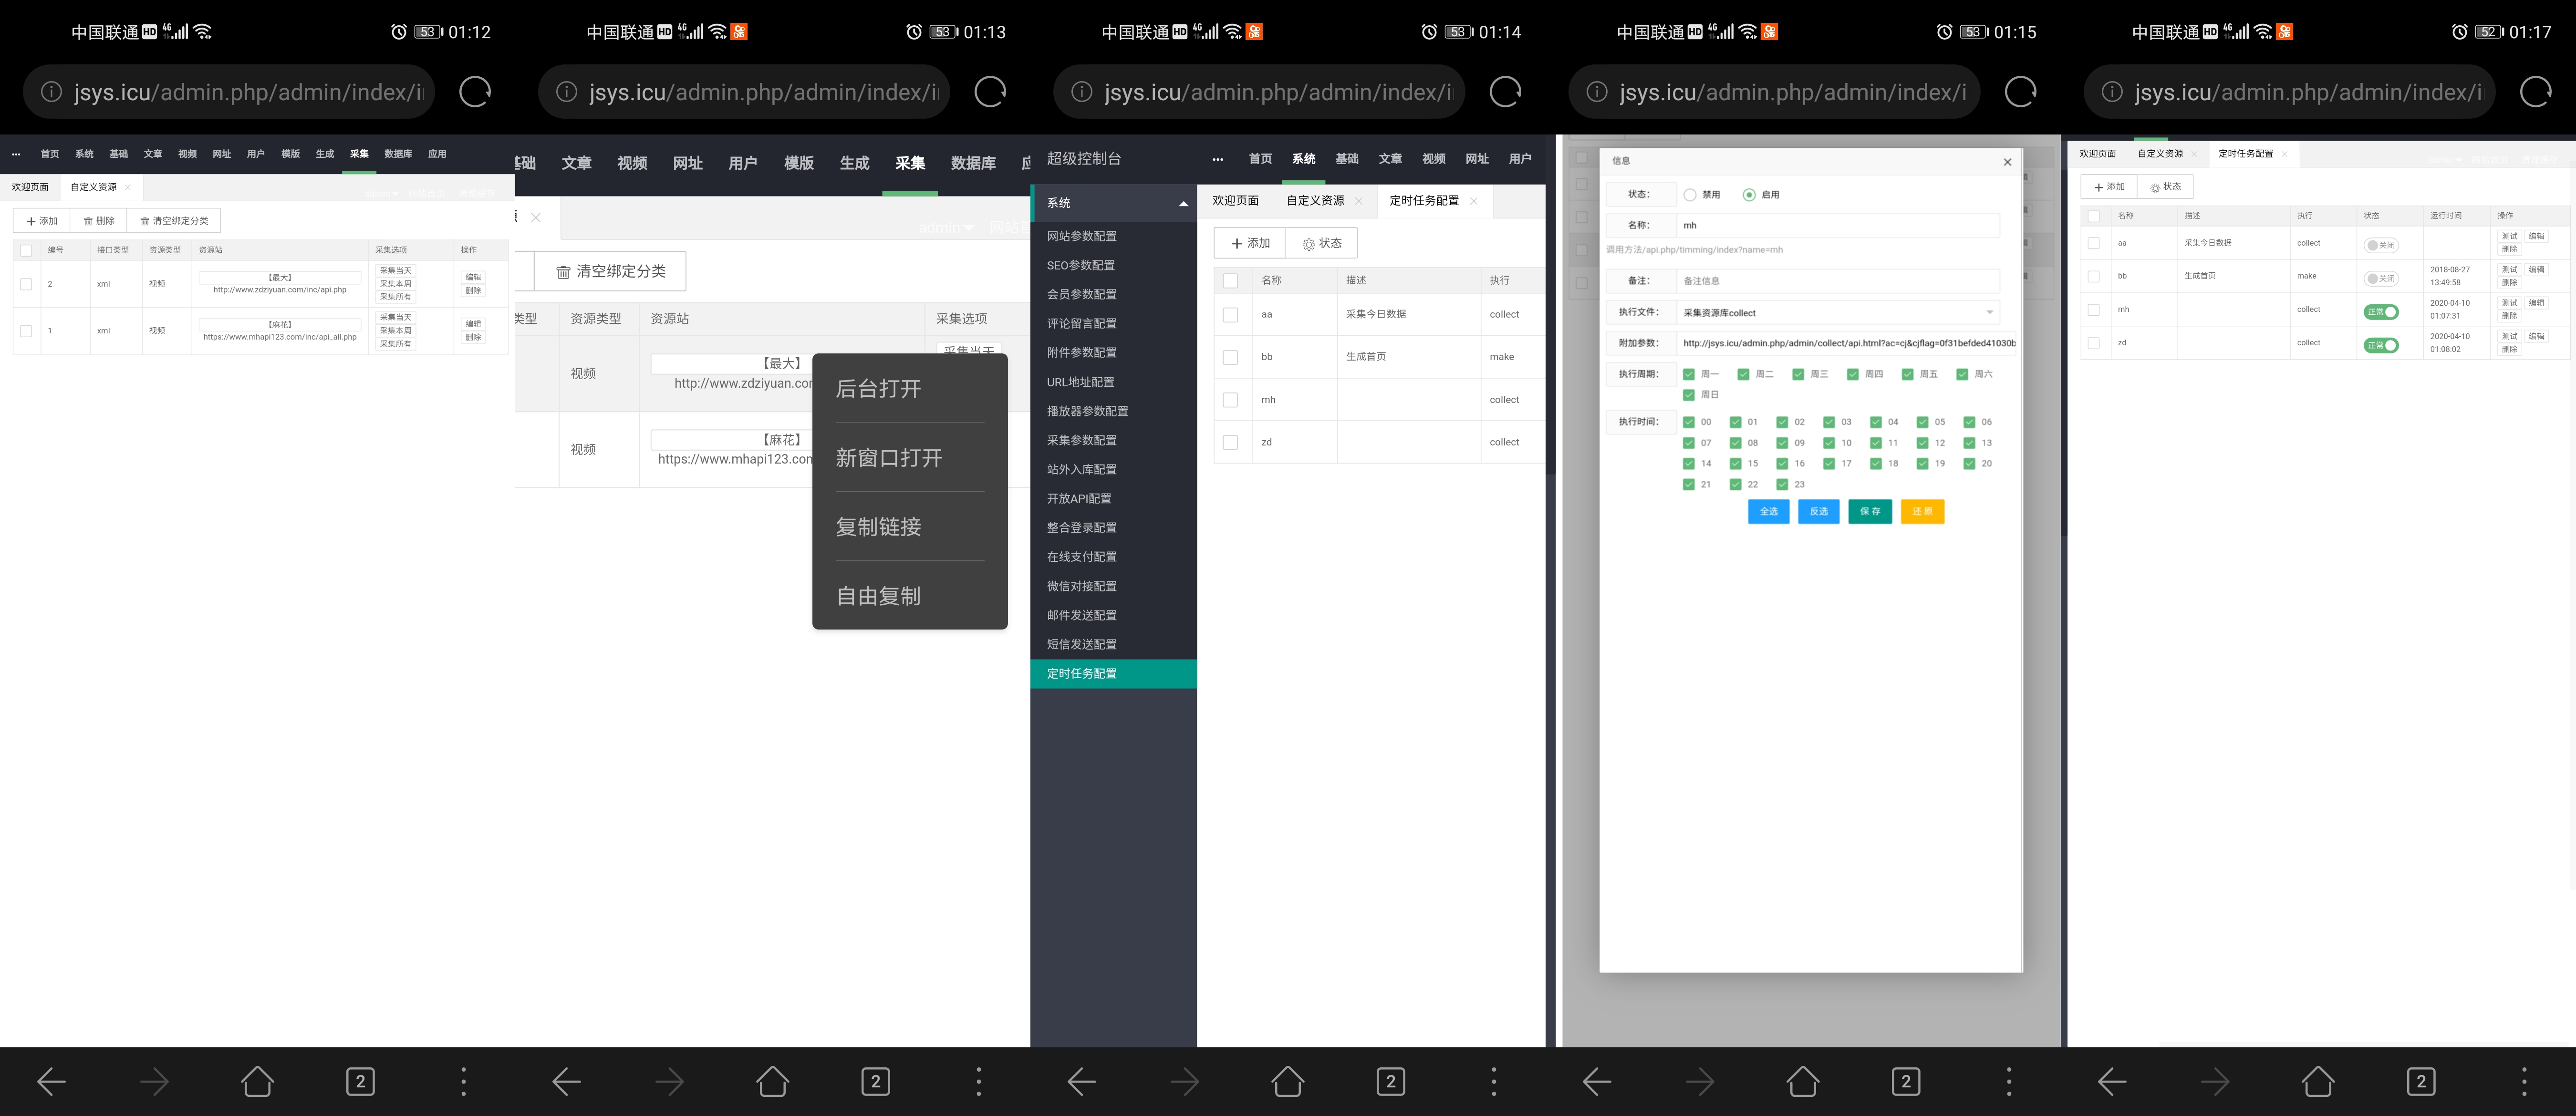The height and width of the screenshot is (1116, 2576).
Task: Switch to 定时任务配置 tab in 01:17 screen
Action: pos(2246,154)
